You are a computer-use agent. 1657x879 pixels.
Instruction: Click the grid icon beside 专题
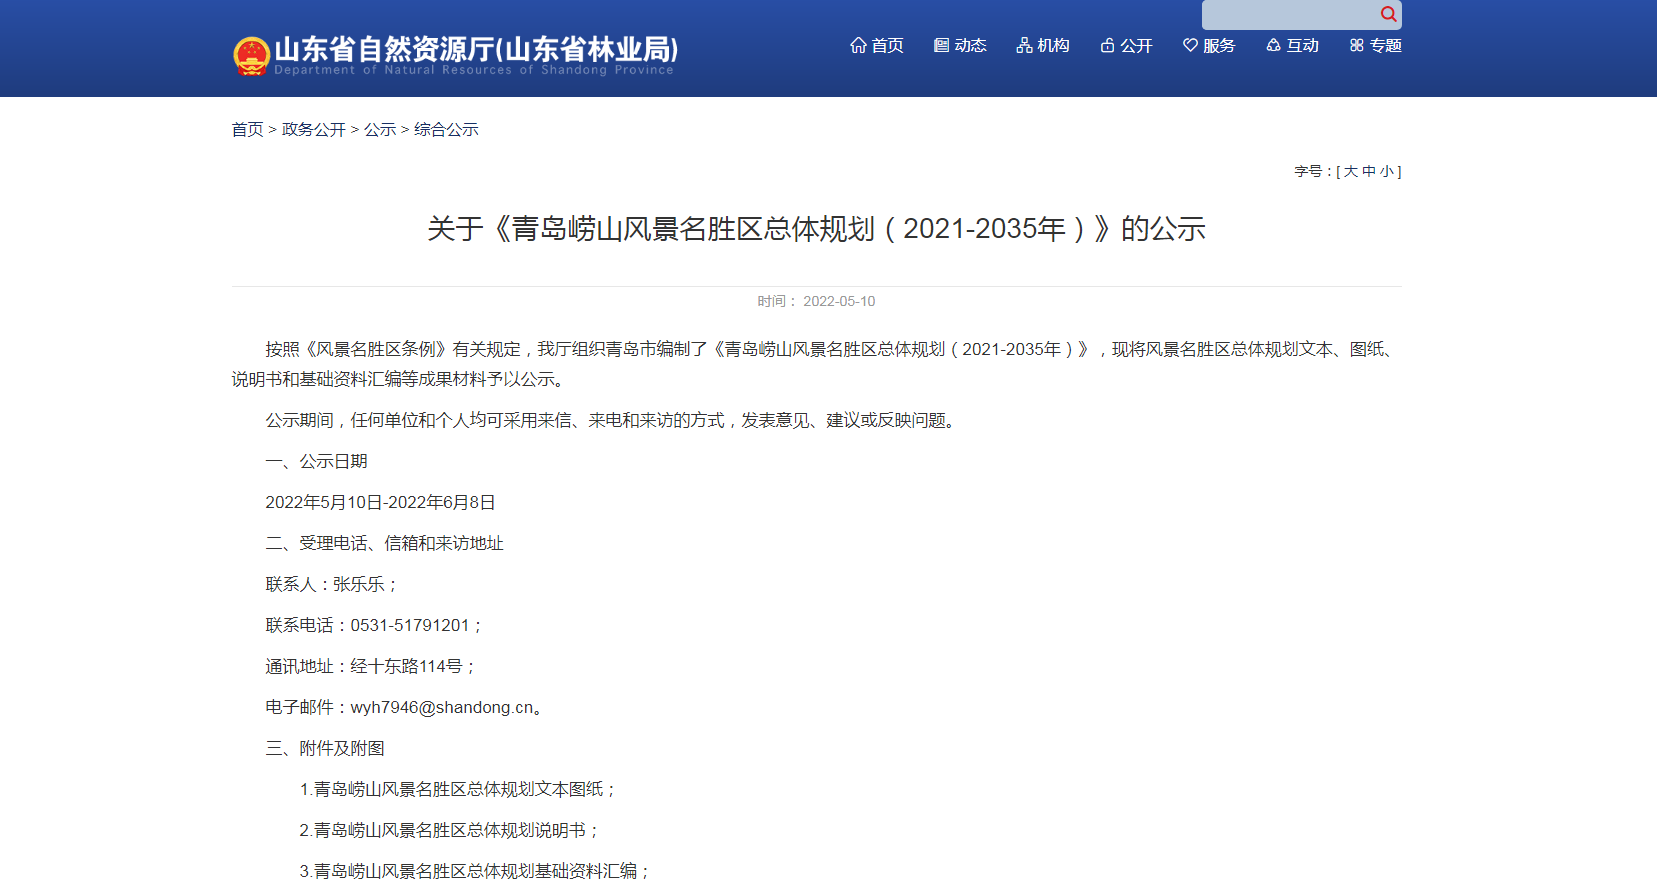coord(1356,45)
